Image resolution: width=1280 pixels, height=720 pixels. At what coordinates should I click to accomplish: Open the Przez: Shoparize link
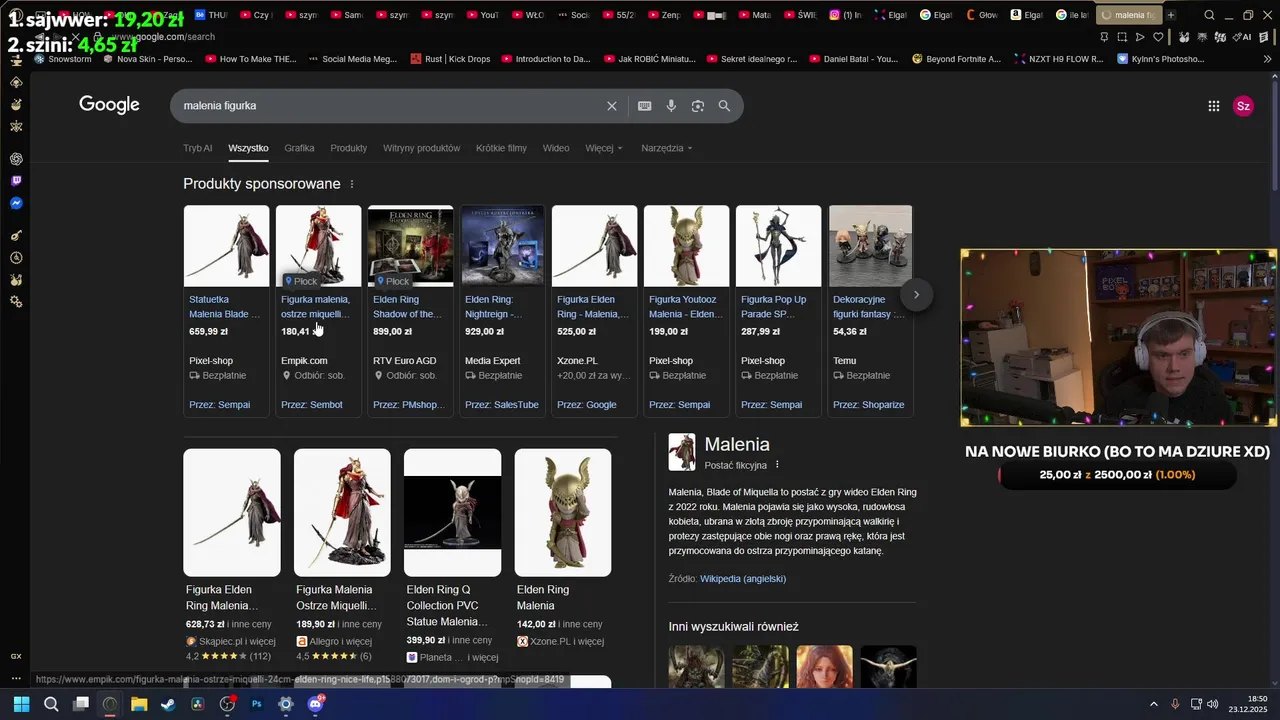pos(868,405)
